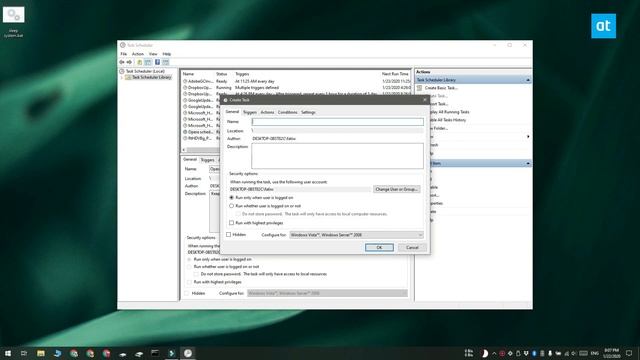Image resolution: width=640 pixels, height=360 pixels.
Task: Check the Hidden checkbox in Create Task dialog
Action: click(x=229, y=235)
